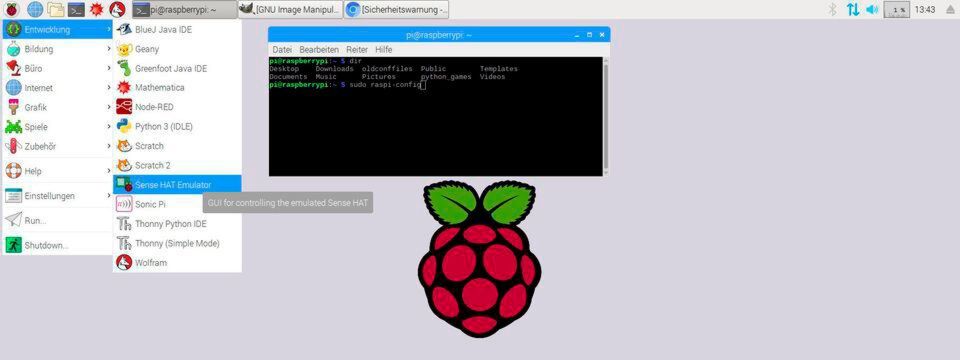Close the terminal window

(x=602, y=35)
